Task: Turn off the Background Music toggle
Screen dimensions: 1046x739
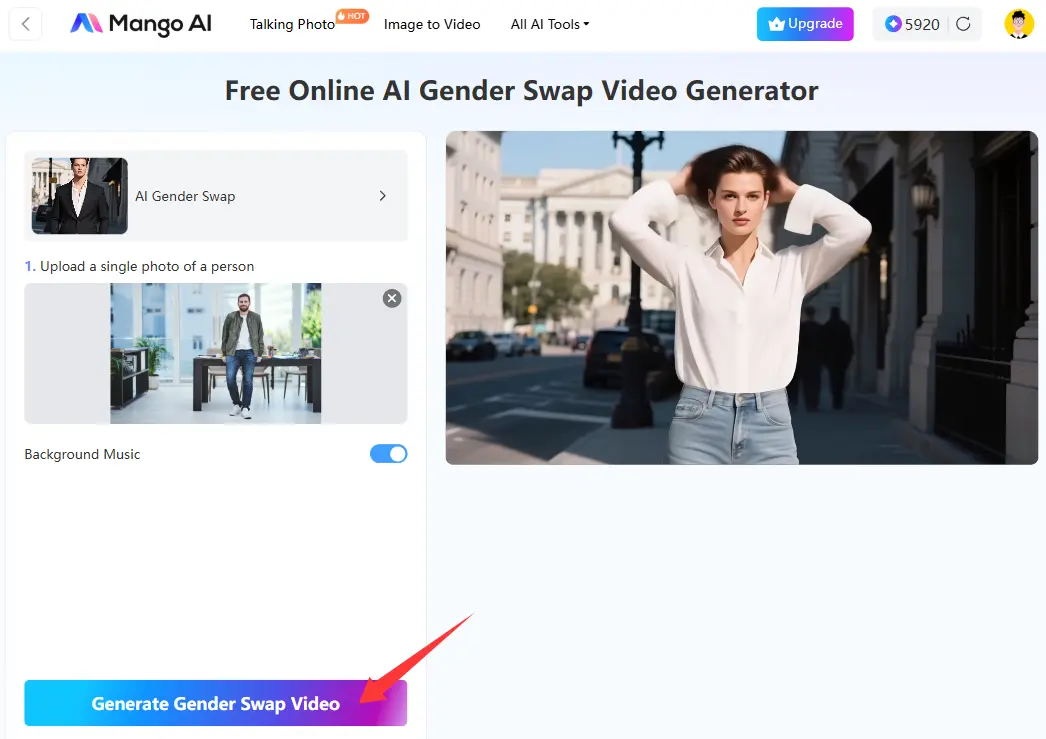Action: (x=388, y=454)
